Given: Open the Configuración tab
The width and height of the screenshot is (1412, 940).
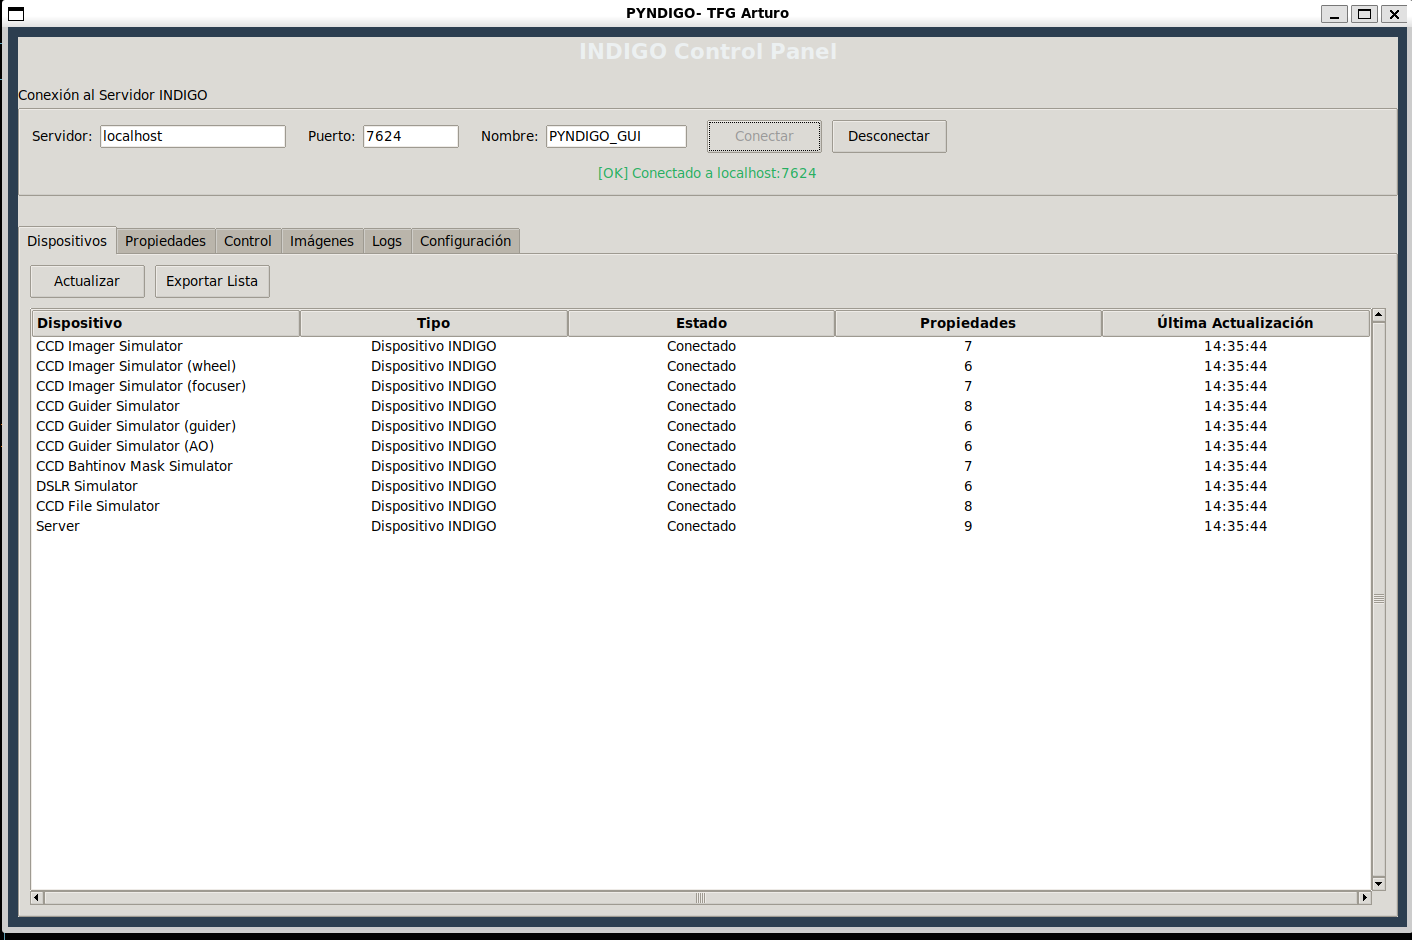Looking at the screenshot, I should [x=465, y=241].
